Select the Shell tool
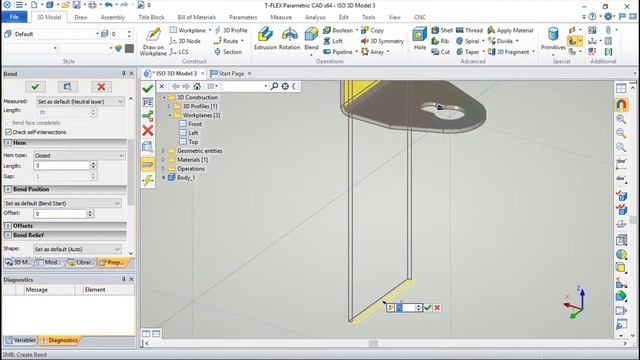The image size is (640, 360). pyautogui.click(x=442, y=30)
